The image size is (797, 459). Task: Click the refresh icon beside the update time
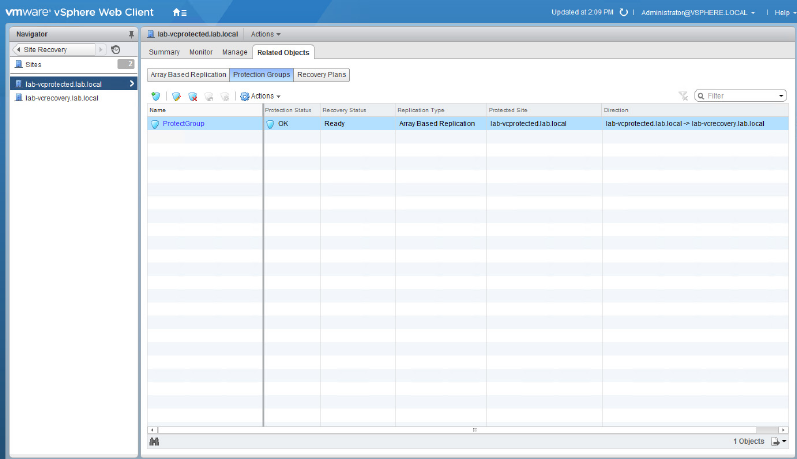624,12
